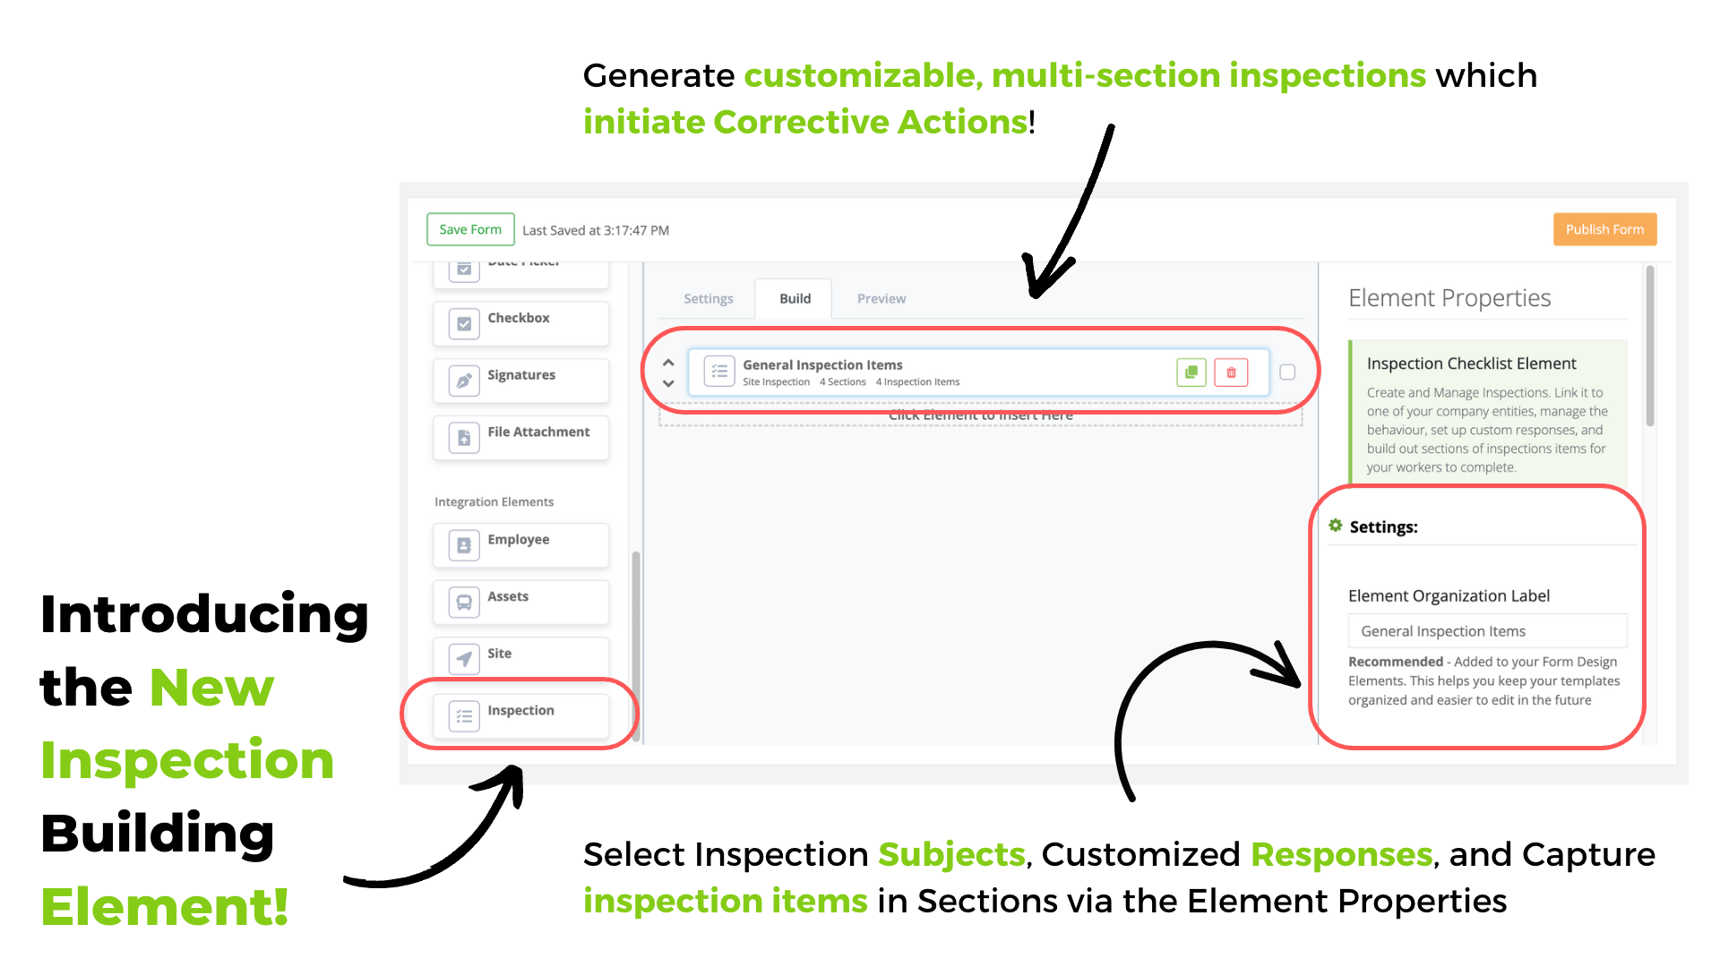Screen dimensions: 1720x967
Task: Select the Inspection element in the sidebar
Action: pyautogui.click(x=519, y=714)
